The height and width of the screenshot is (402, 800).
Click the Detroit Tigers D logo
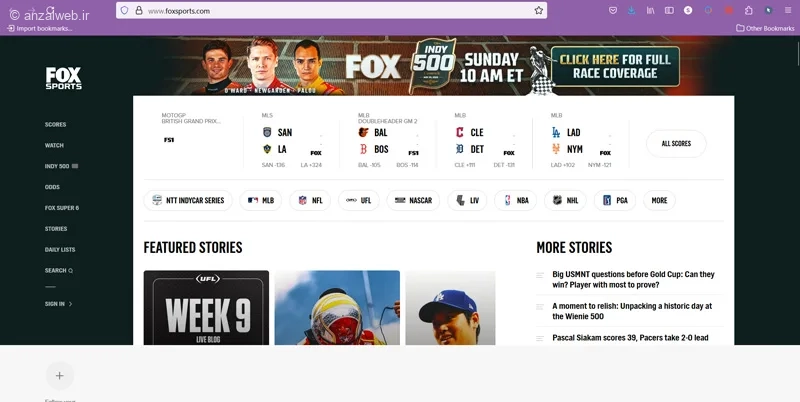[460, 149]
